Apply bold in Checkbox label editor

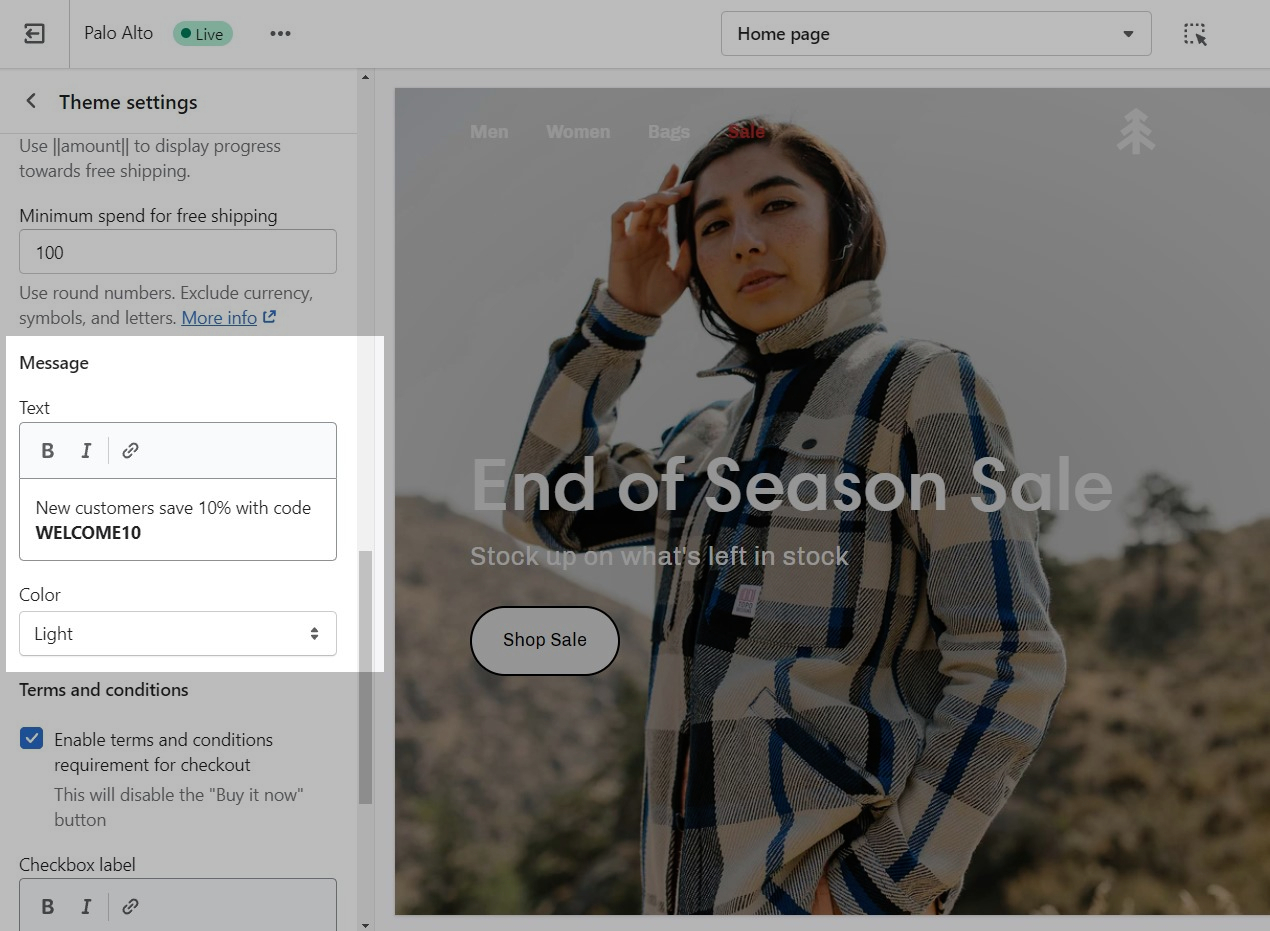point(47,907)
